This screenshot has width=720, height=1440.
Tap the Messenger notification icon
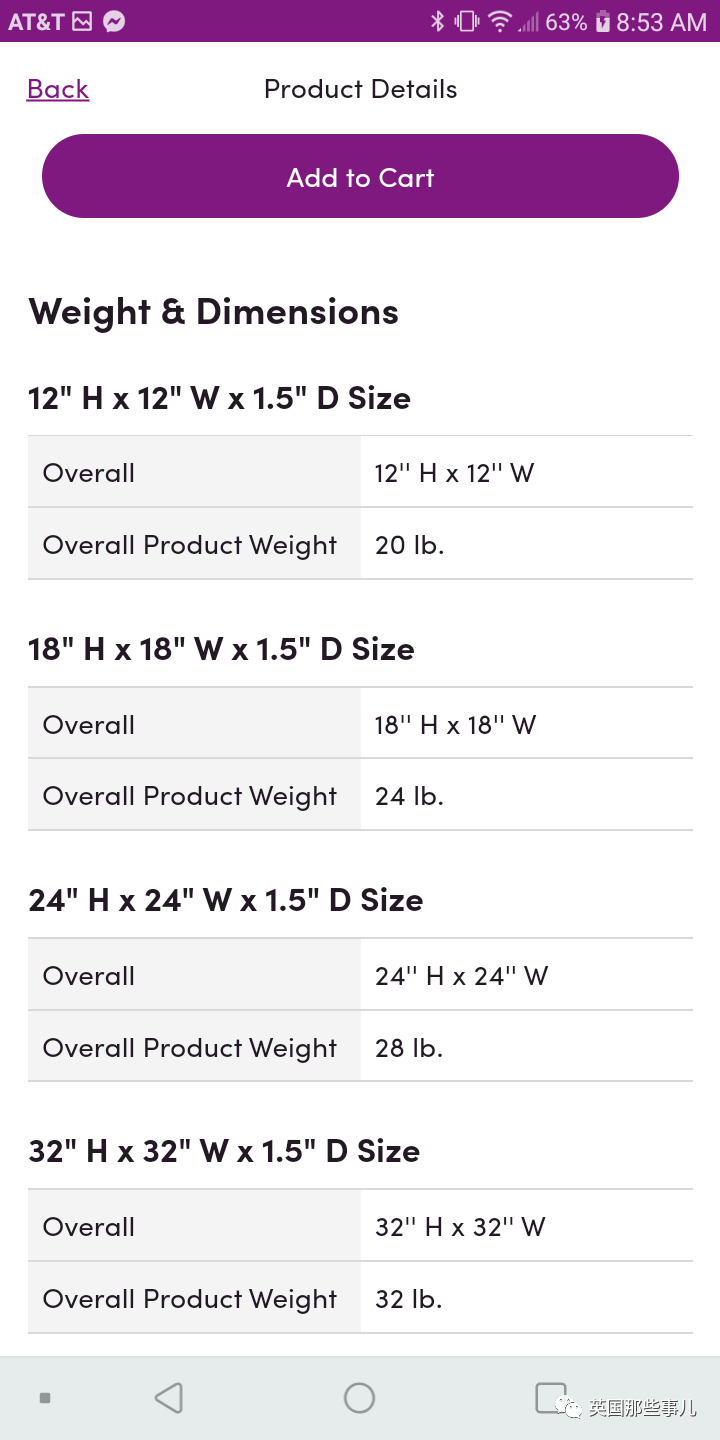114,21
